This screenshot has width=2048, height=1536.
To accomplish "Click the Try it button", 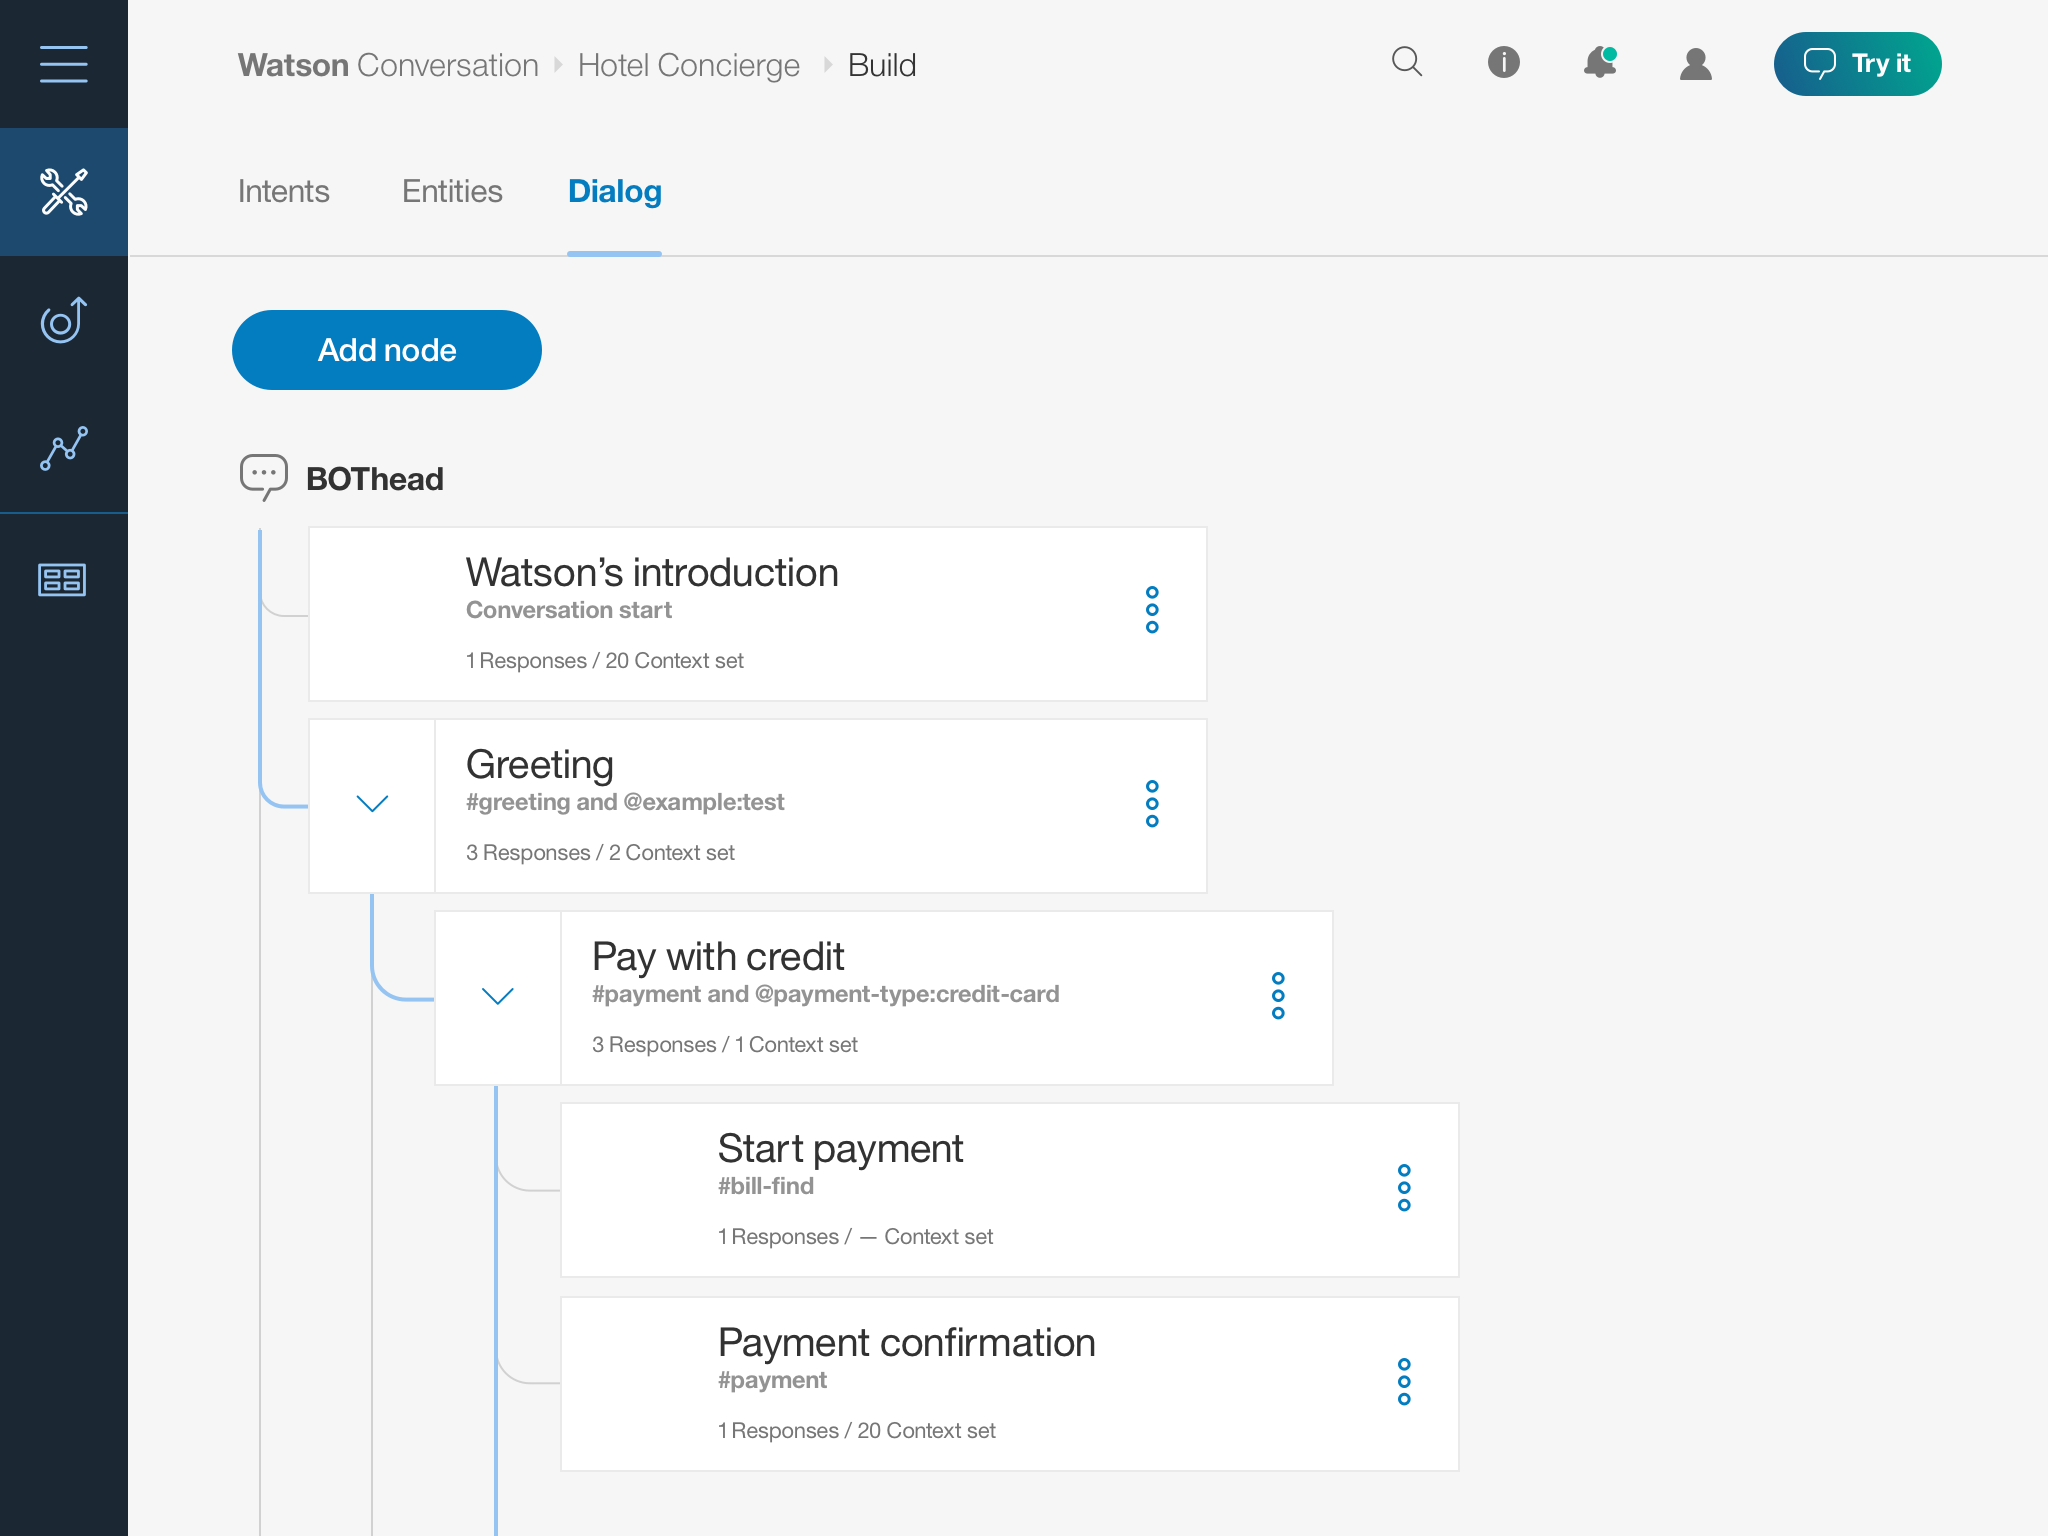I will click(x=1857, y=64).
